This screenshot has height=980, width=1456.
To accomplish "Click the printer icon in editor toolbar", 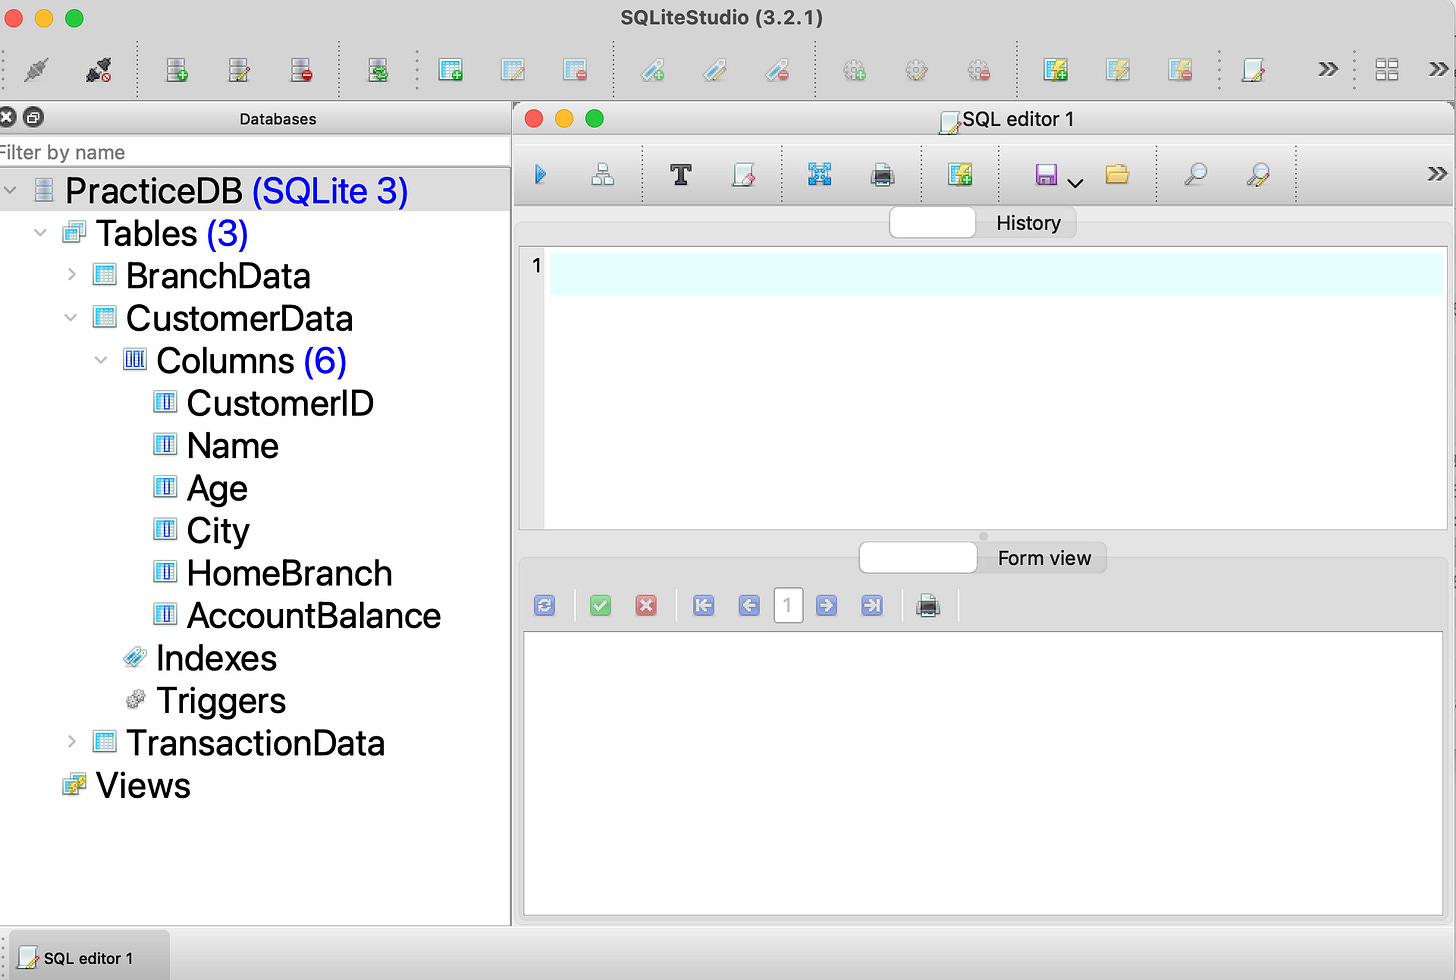I will [x=882, y=175].
